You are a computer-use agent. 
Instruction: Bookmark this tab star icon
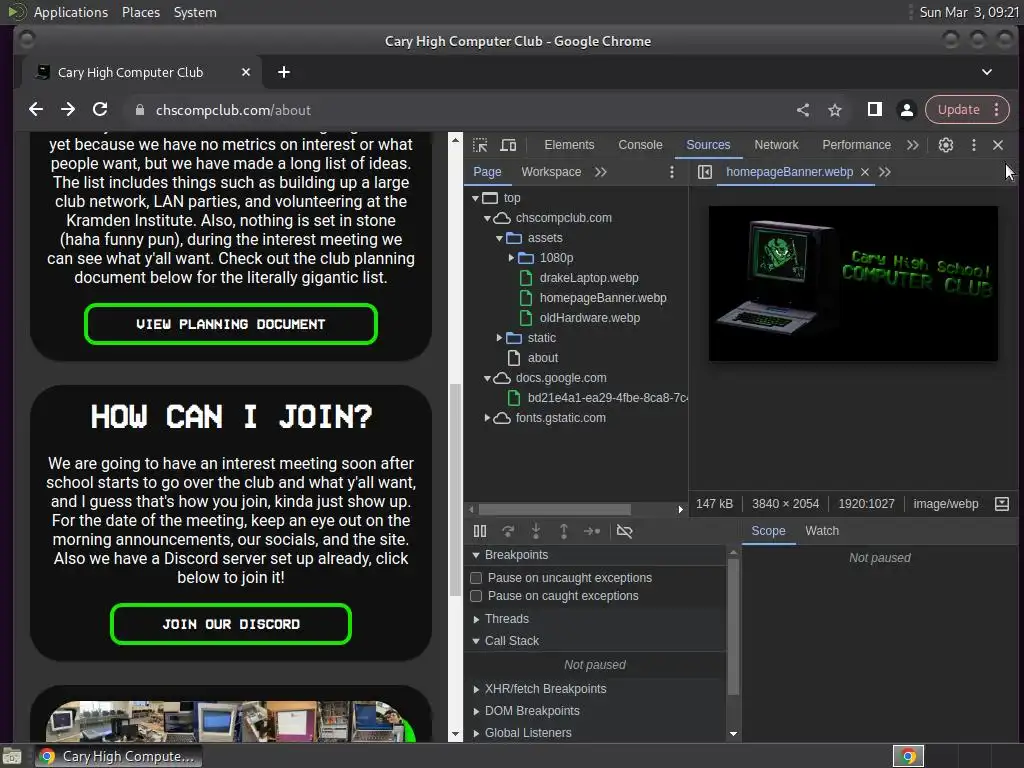(835, 110)
